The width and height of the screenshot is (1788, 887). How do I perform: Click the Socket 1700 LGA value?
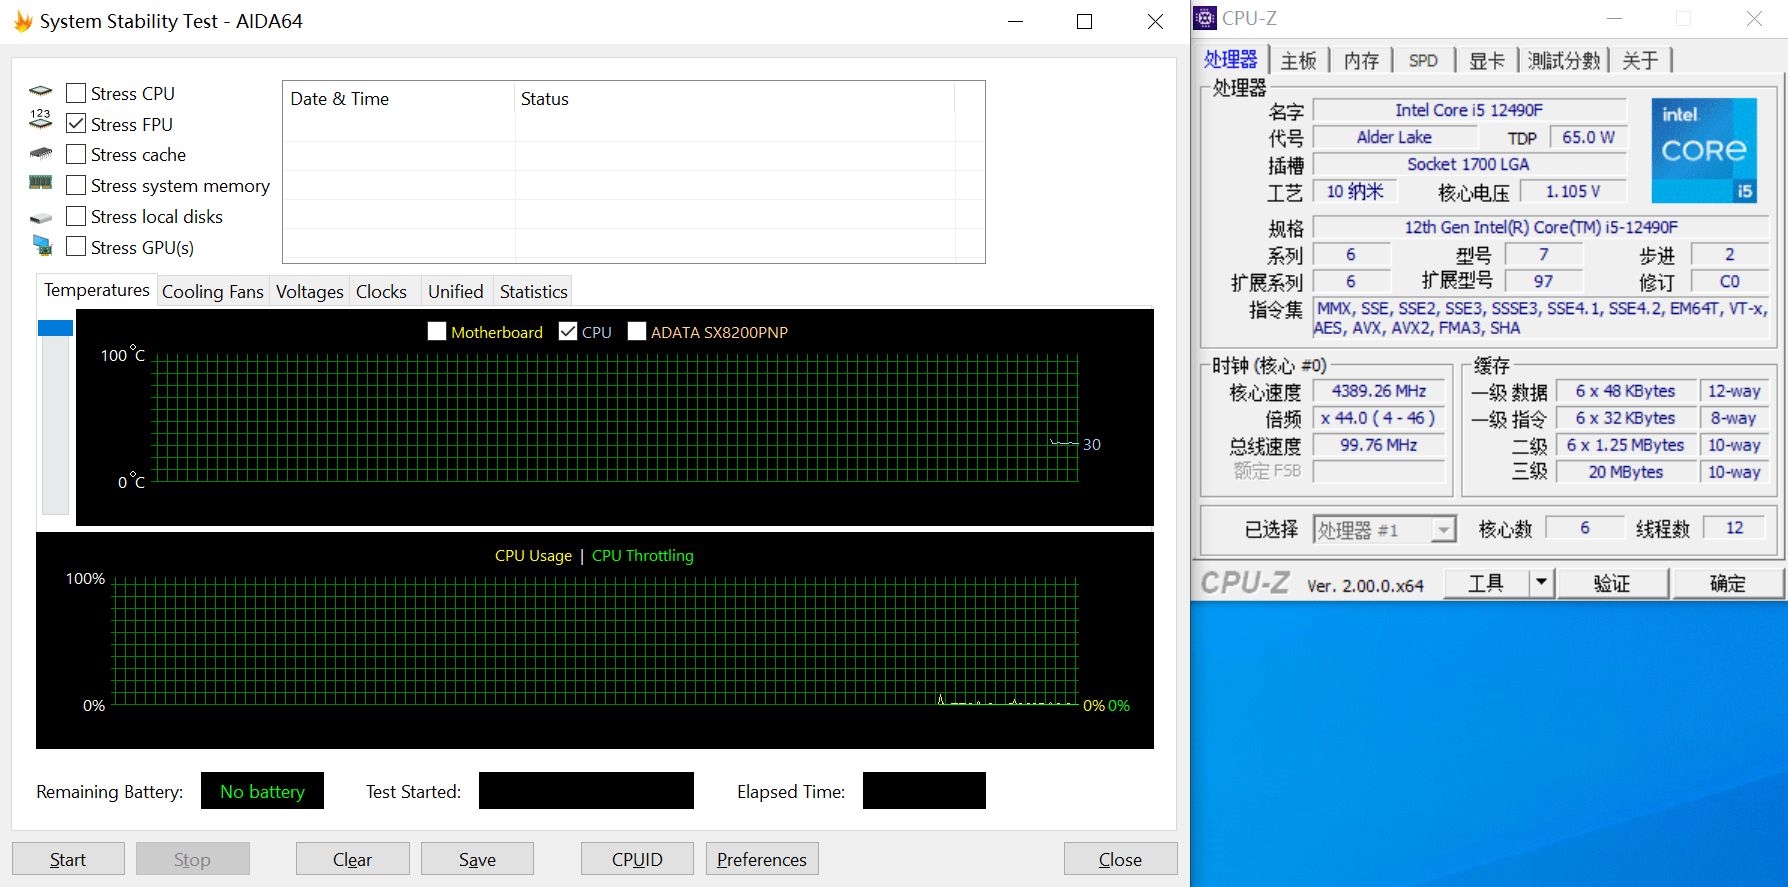pyautogui.click(x=1469, y=164)
